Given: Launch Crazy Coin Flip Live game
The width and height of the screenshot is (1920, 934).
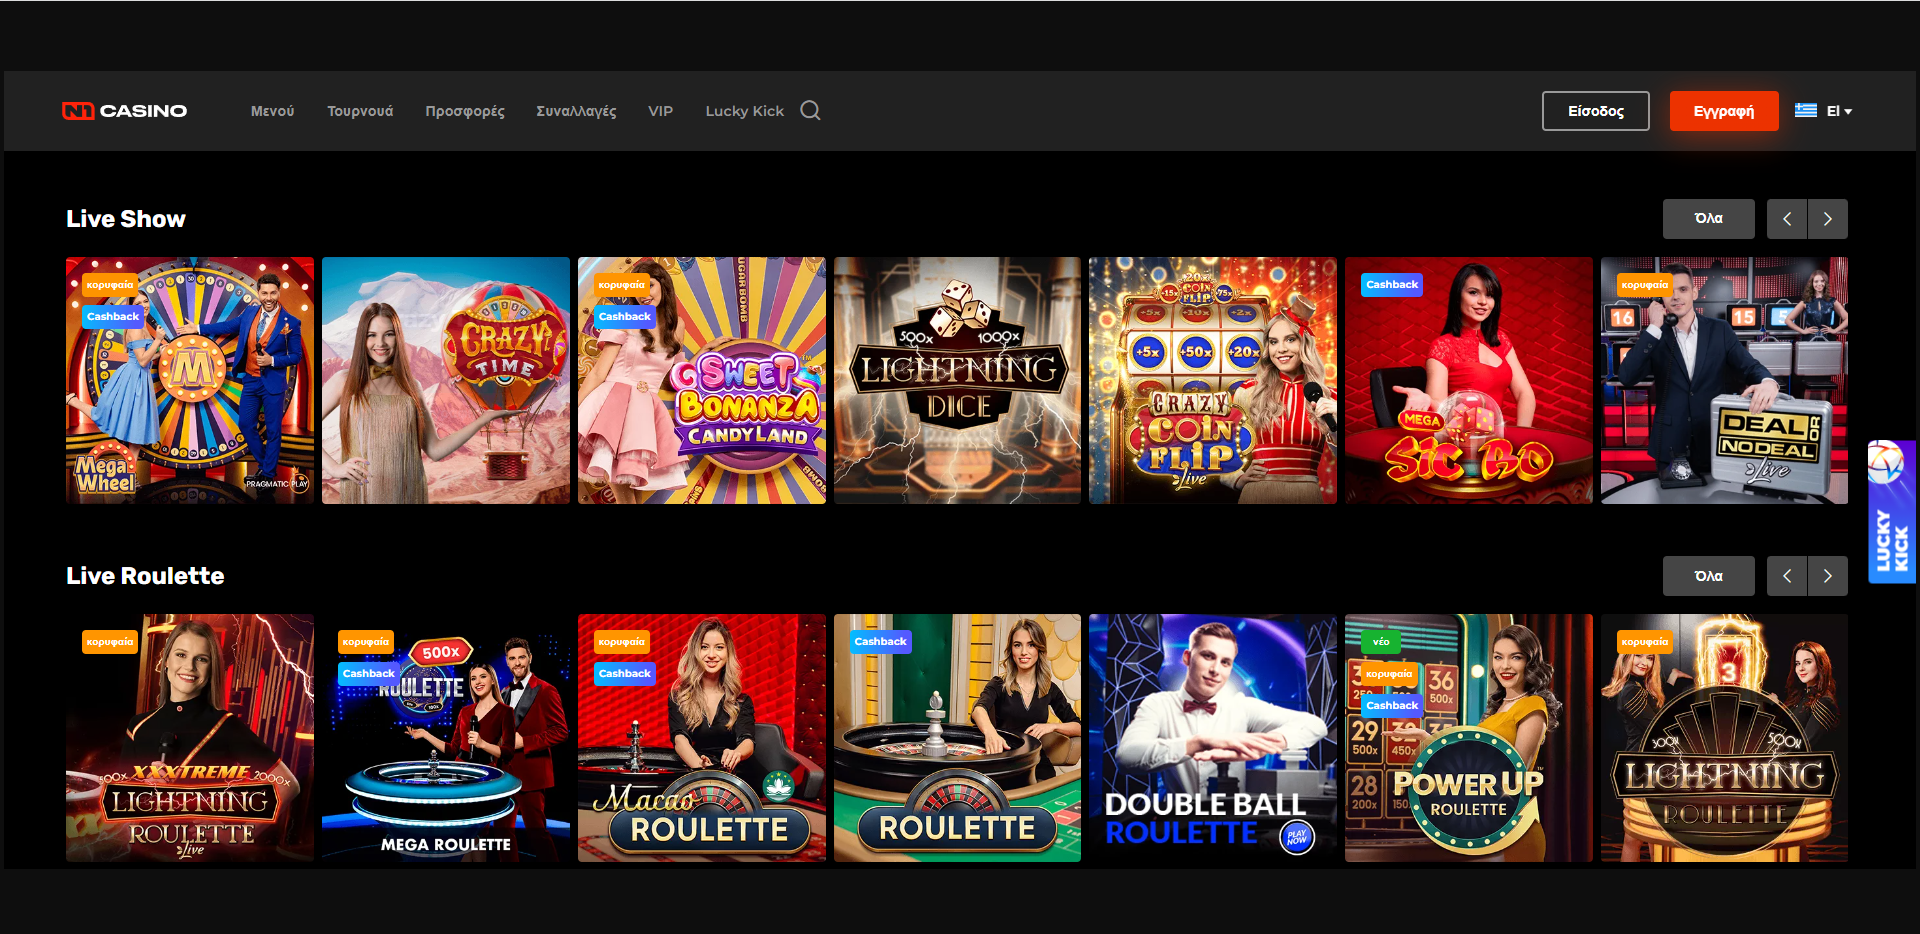Looking at the screenshot, I should [1213, 380].
